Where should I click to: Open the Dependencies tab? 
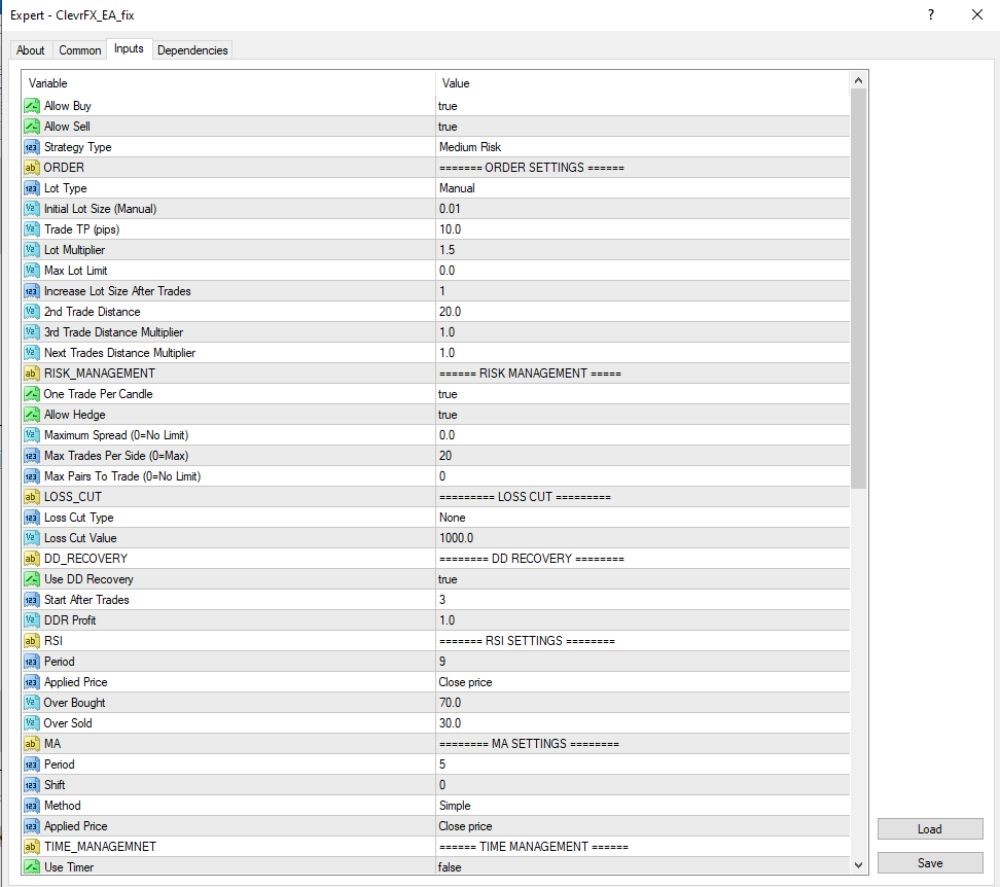(192, 50)
